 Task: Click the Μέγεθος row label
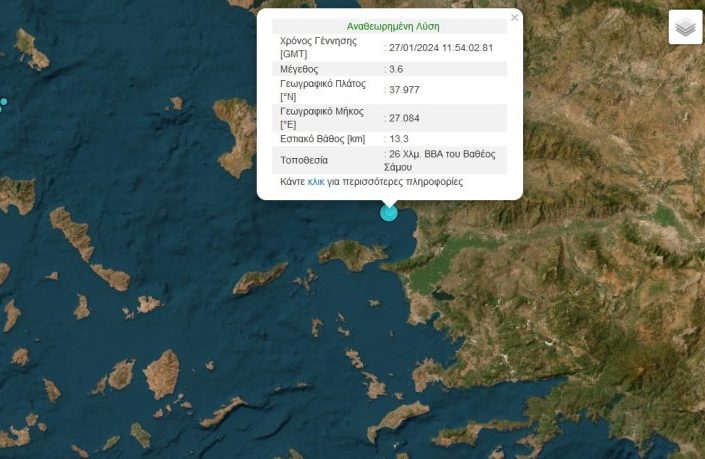point(300,69)
